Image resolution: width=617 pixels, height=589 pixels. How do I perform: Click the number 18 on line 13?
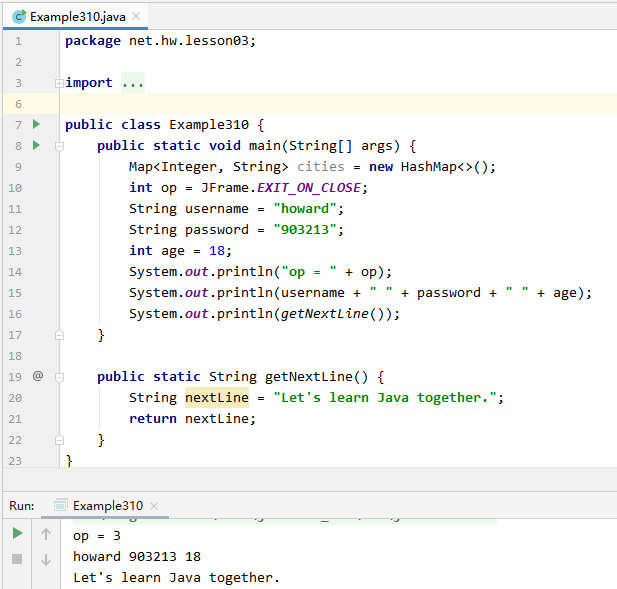[x=217, y=251]
